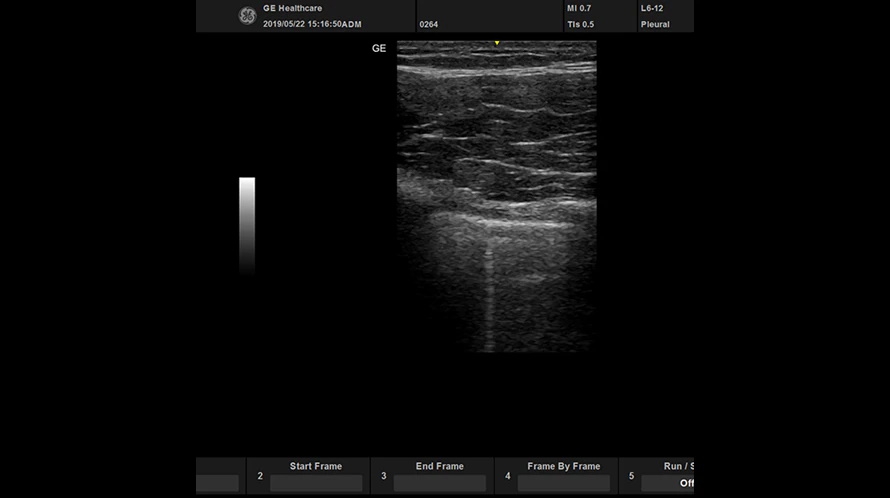Click the number 5 softkey label
Screen dimensions: 890x498
(x=631, y=476)
